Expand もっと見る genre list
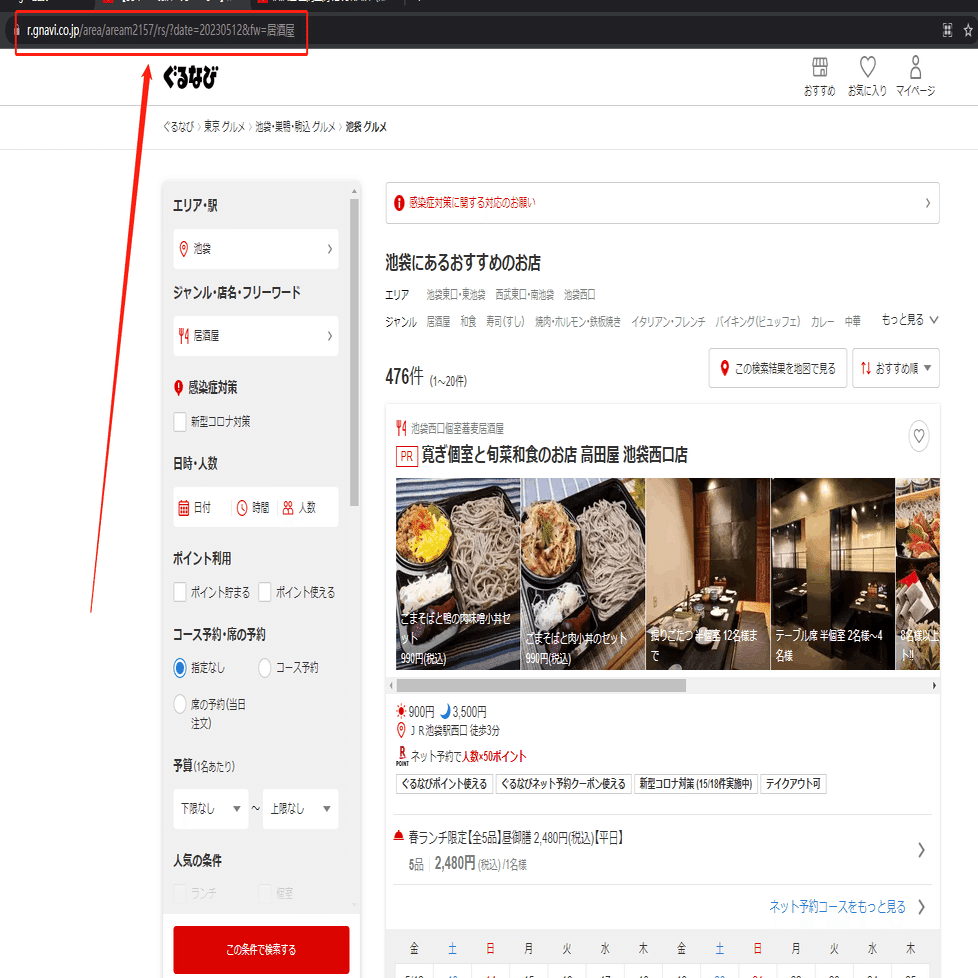Screen dimensions: 978x978 [909, 320]
